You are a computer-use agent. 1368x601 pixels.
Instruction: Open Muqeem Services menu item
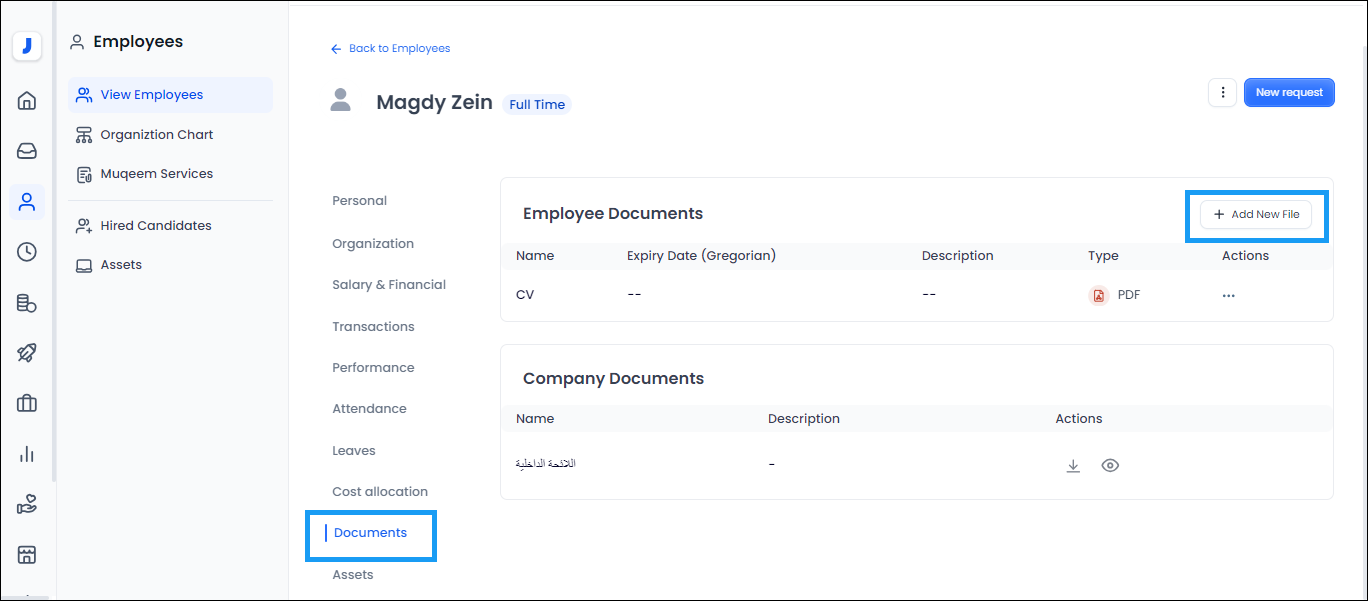[x=156, y=174]
